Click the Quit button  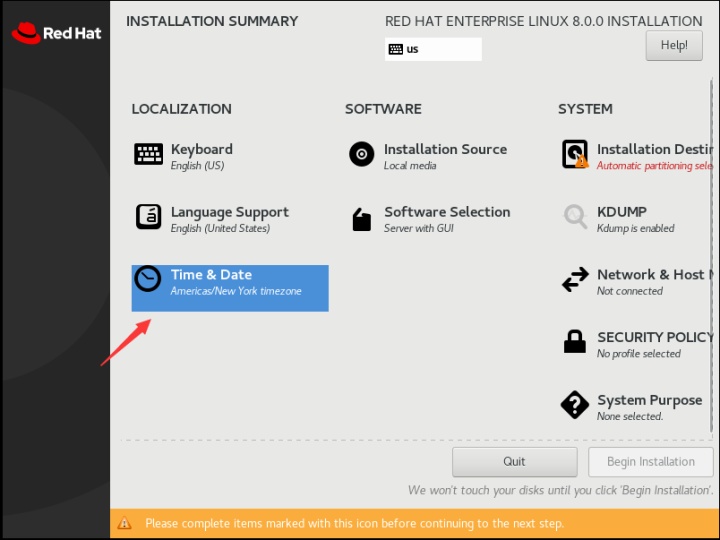tap(514, 461)
